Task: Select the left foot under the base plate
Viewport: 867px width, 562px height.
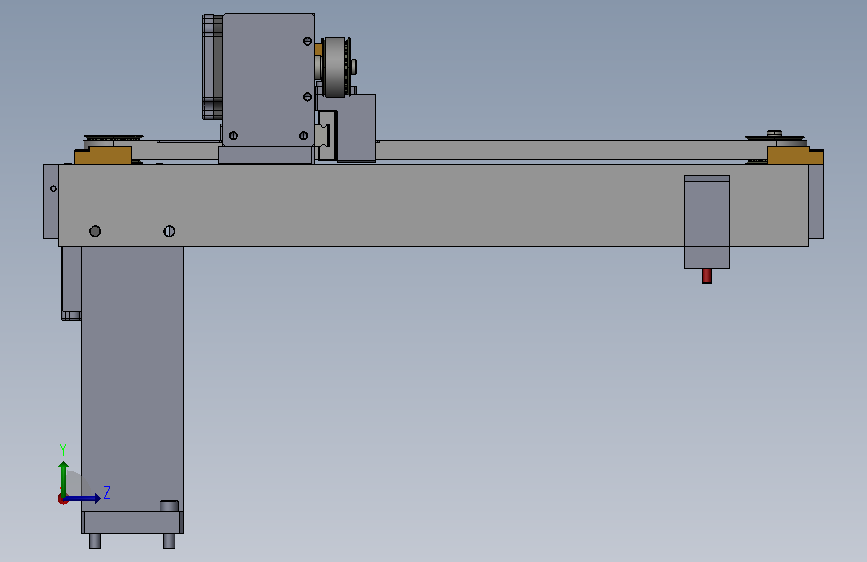Action: click(x=95, y=541)
